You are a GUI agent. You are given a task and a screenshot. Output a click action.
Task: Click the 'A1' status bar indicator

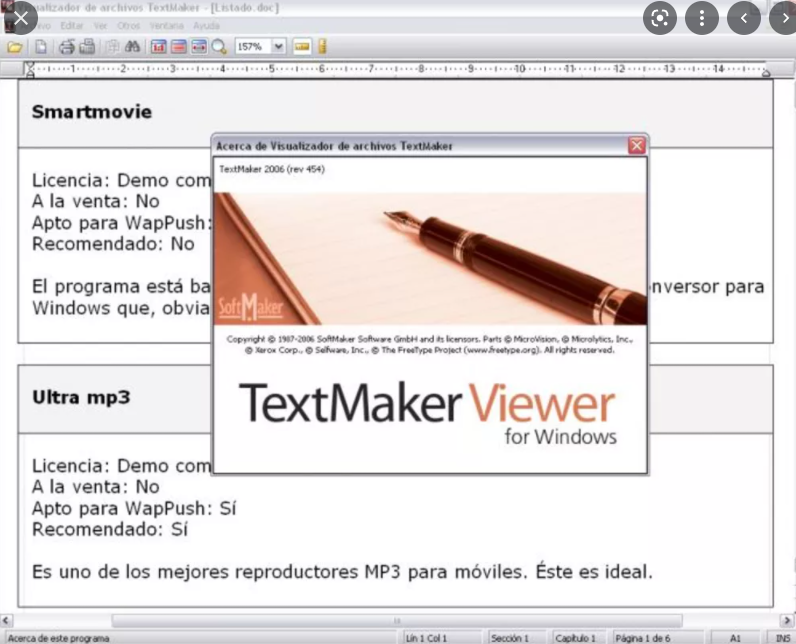tap(735, 638)
